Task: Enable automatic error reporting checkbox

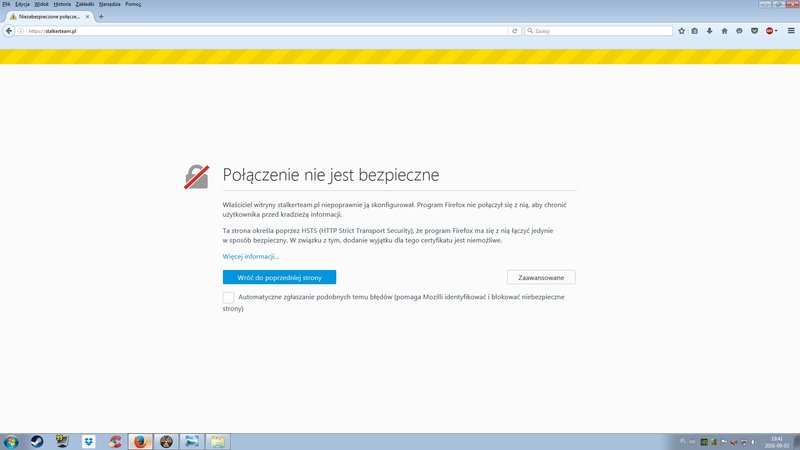Action: pyautogui.click(x=229, y=298)
